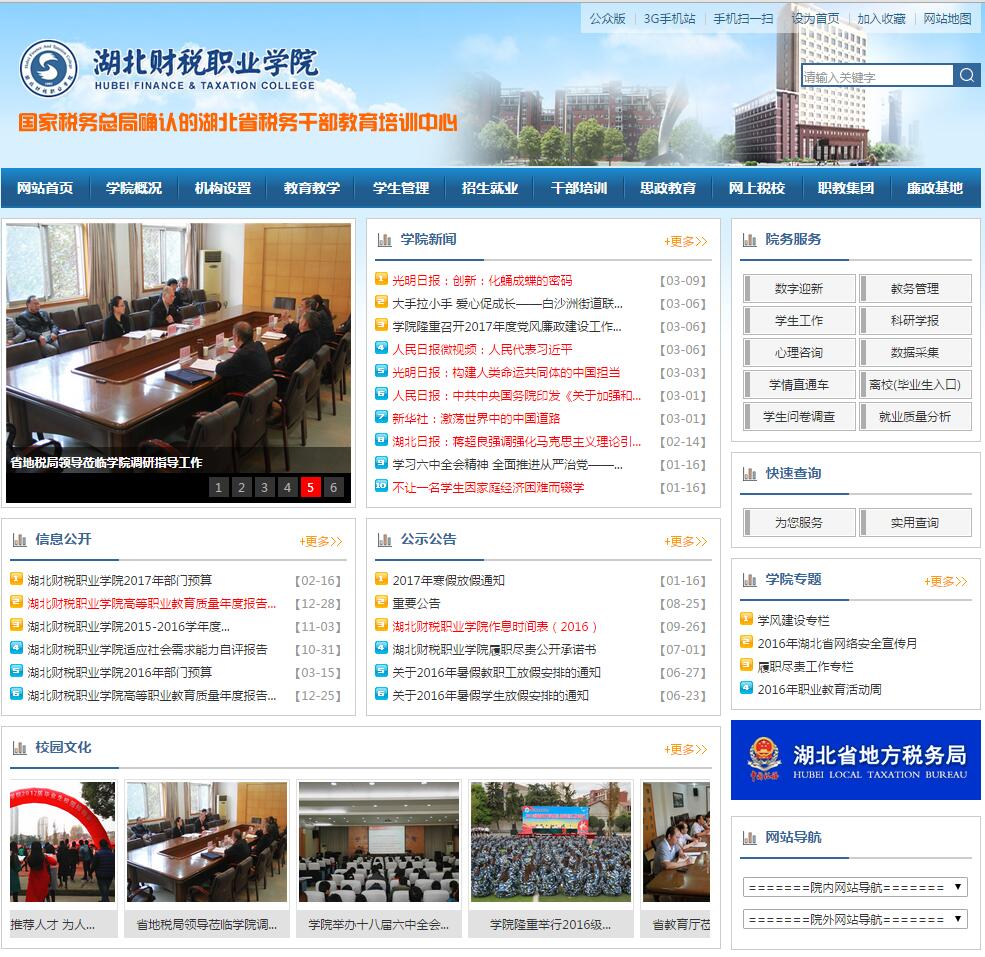Open 学院概况 navigation menu item

pos(134,188)
